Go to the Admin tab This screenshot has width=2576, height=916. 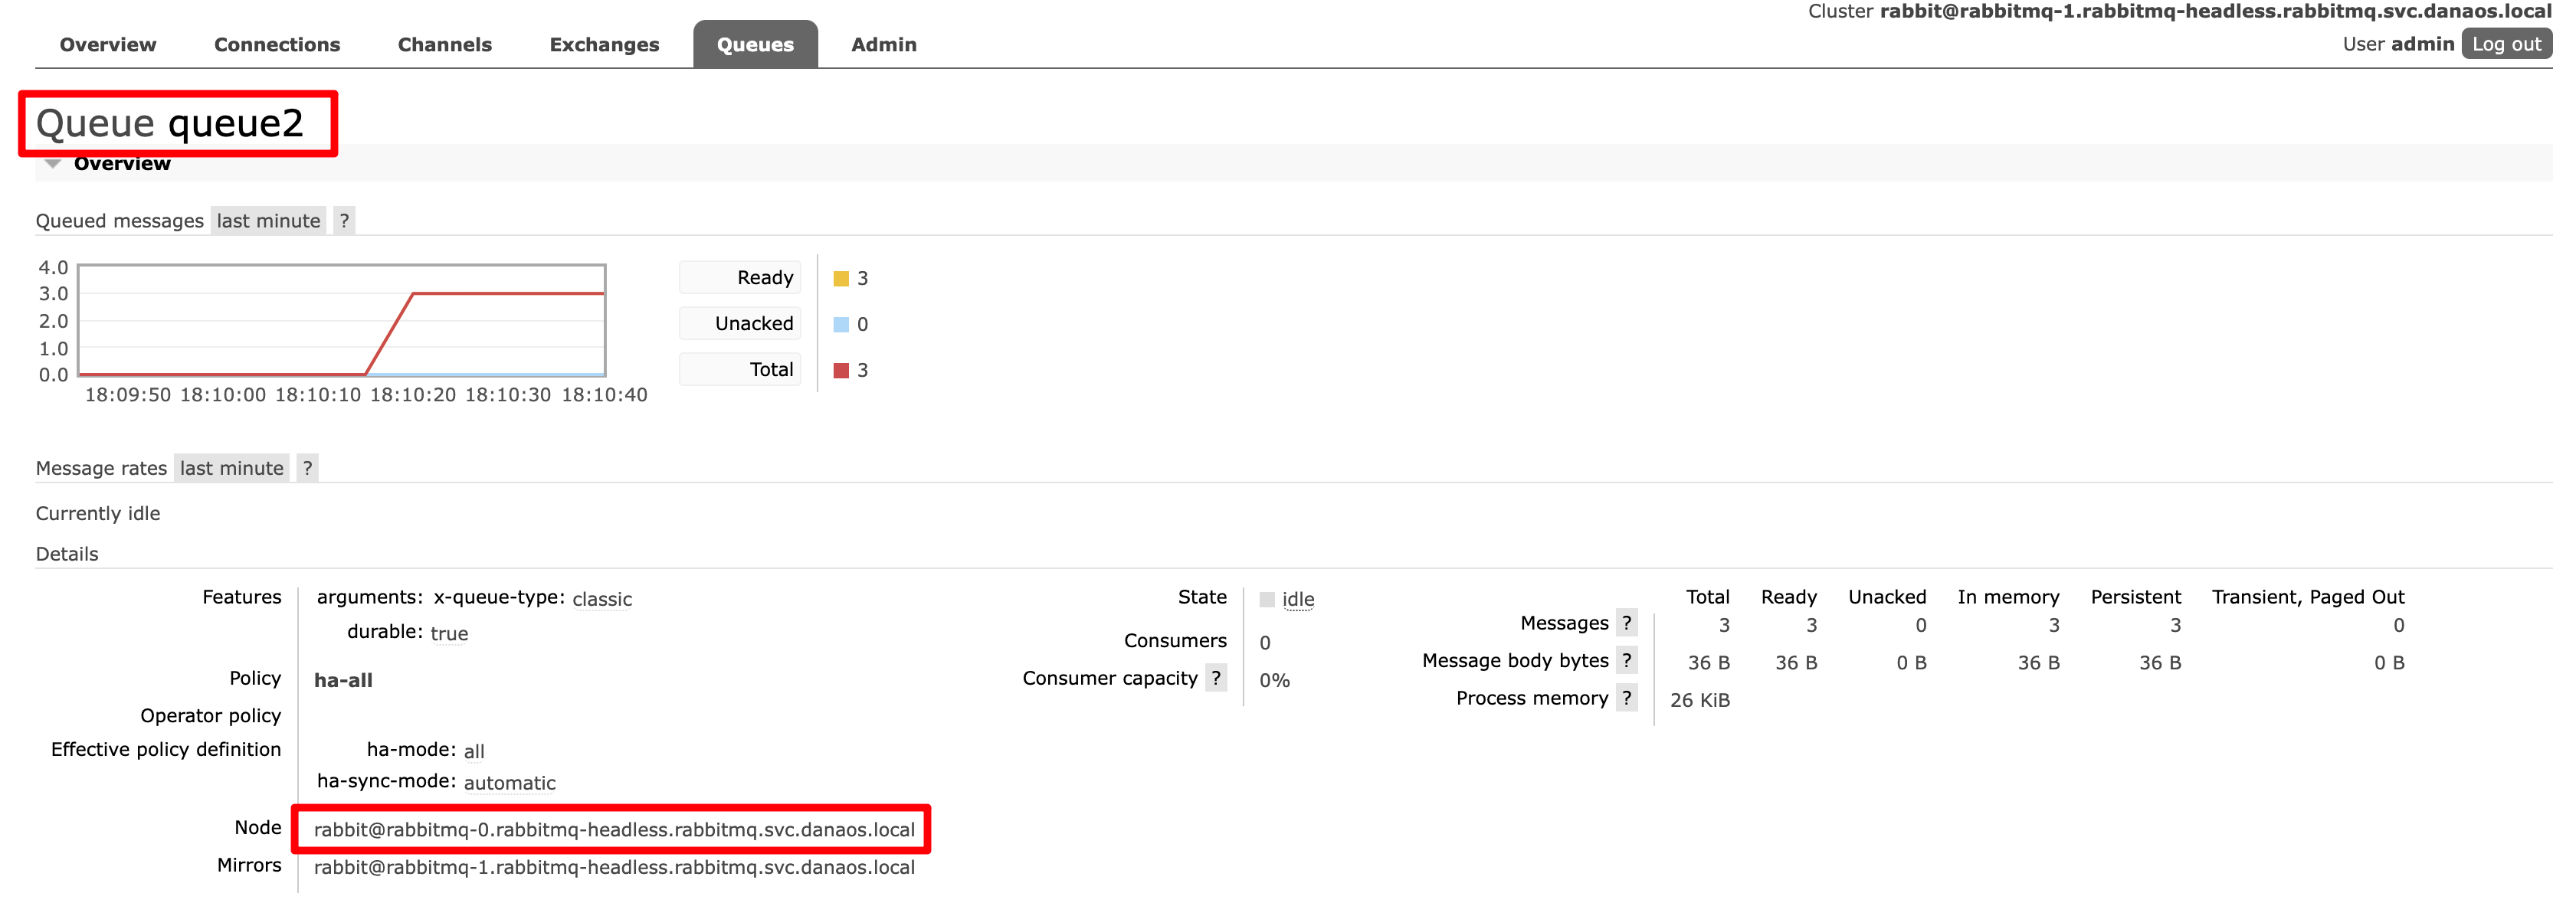pyautogui.click(x=883, y=45)
